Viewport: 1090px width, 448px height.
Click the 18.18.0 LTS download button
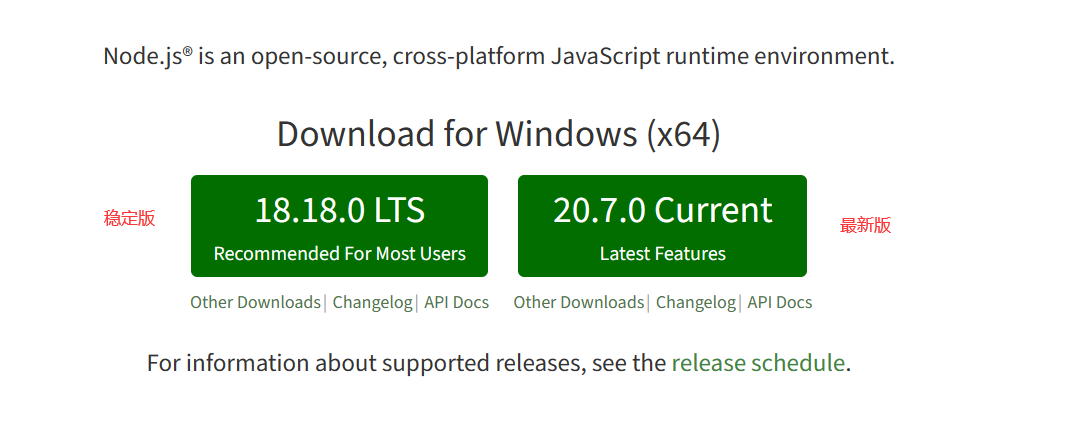(x=339, y=226)
